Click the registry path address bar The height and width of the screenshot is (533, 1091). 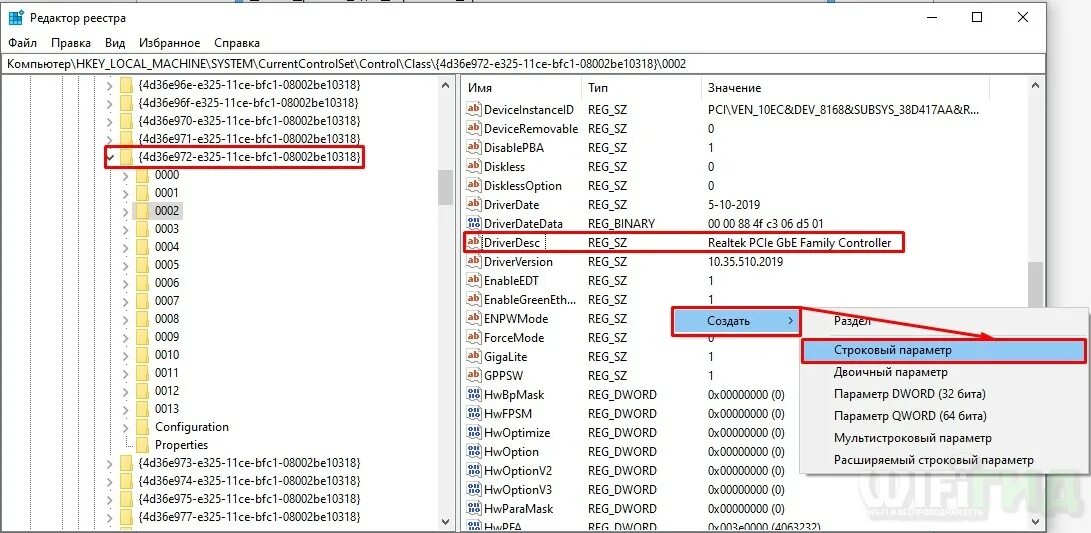tap(523, 63)
